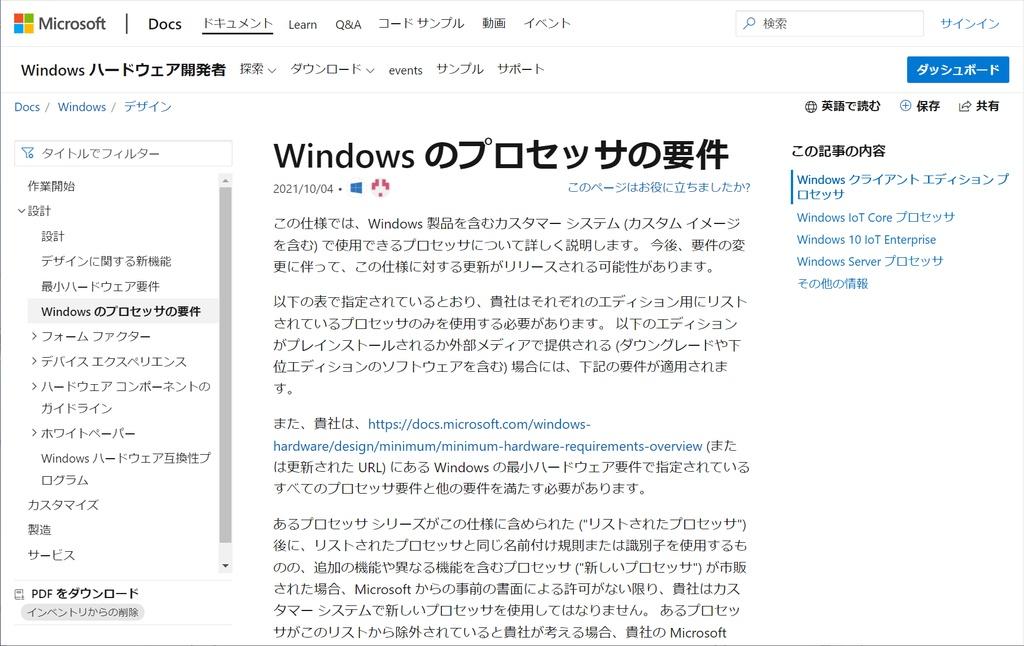Click the sidebar scroll down arrow
Screen dimensions: 1024x646
click(x=225, y=566)
